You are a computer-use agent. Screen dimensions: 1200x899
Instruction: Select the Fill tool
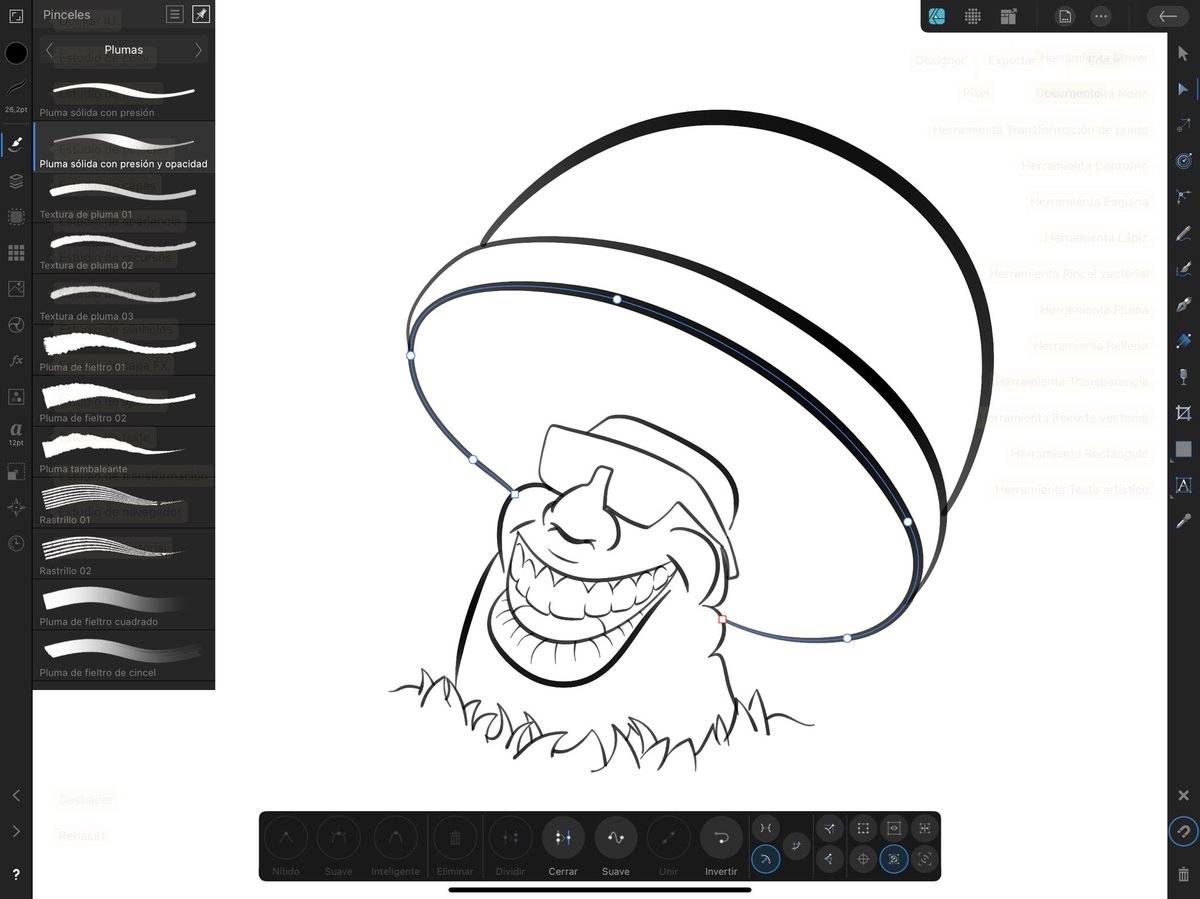pos(1184,341)
